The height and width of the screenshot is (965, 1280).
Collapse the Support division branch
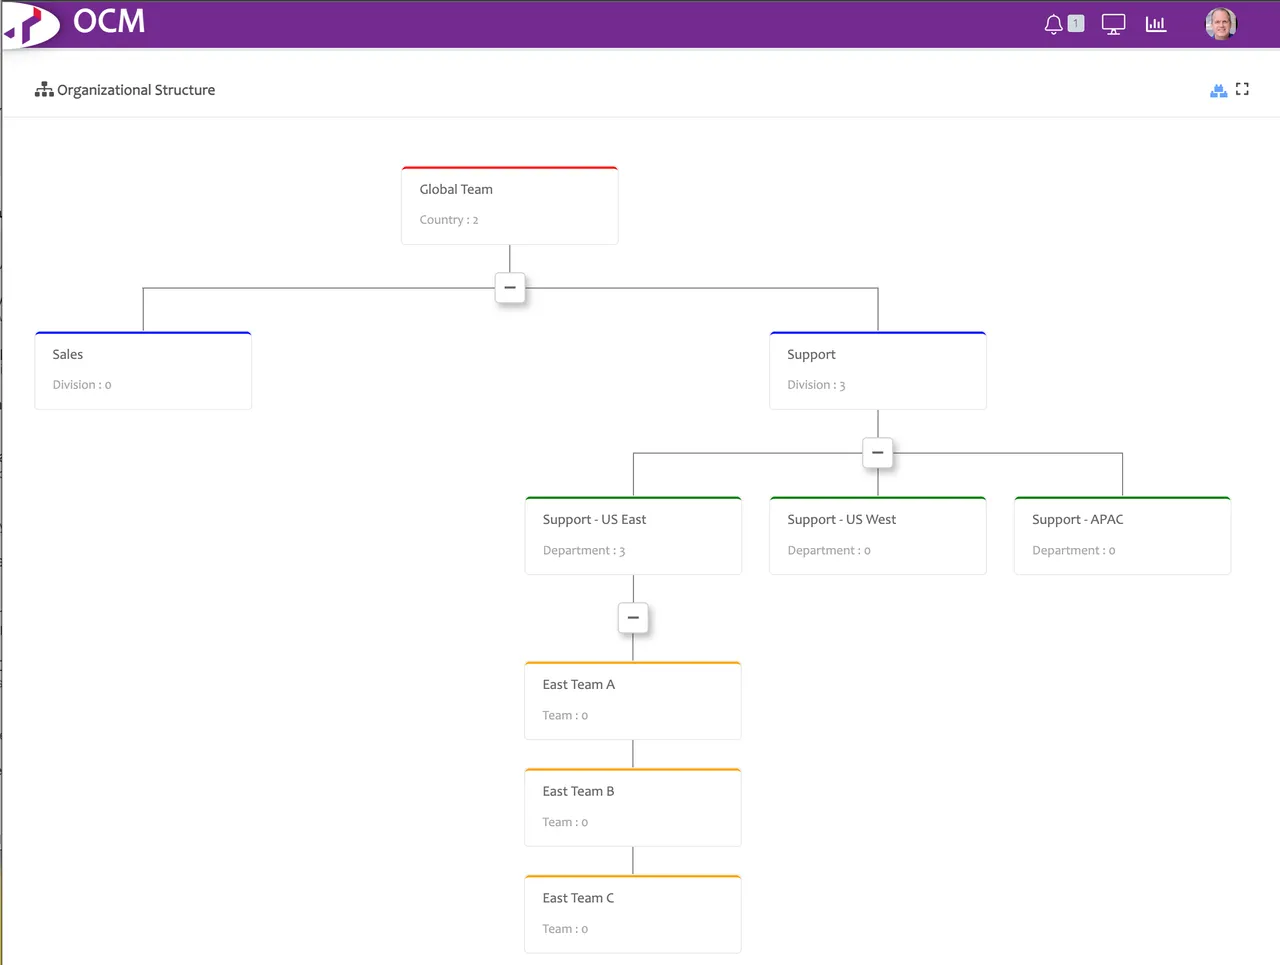click(x=877, y=453)
